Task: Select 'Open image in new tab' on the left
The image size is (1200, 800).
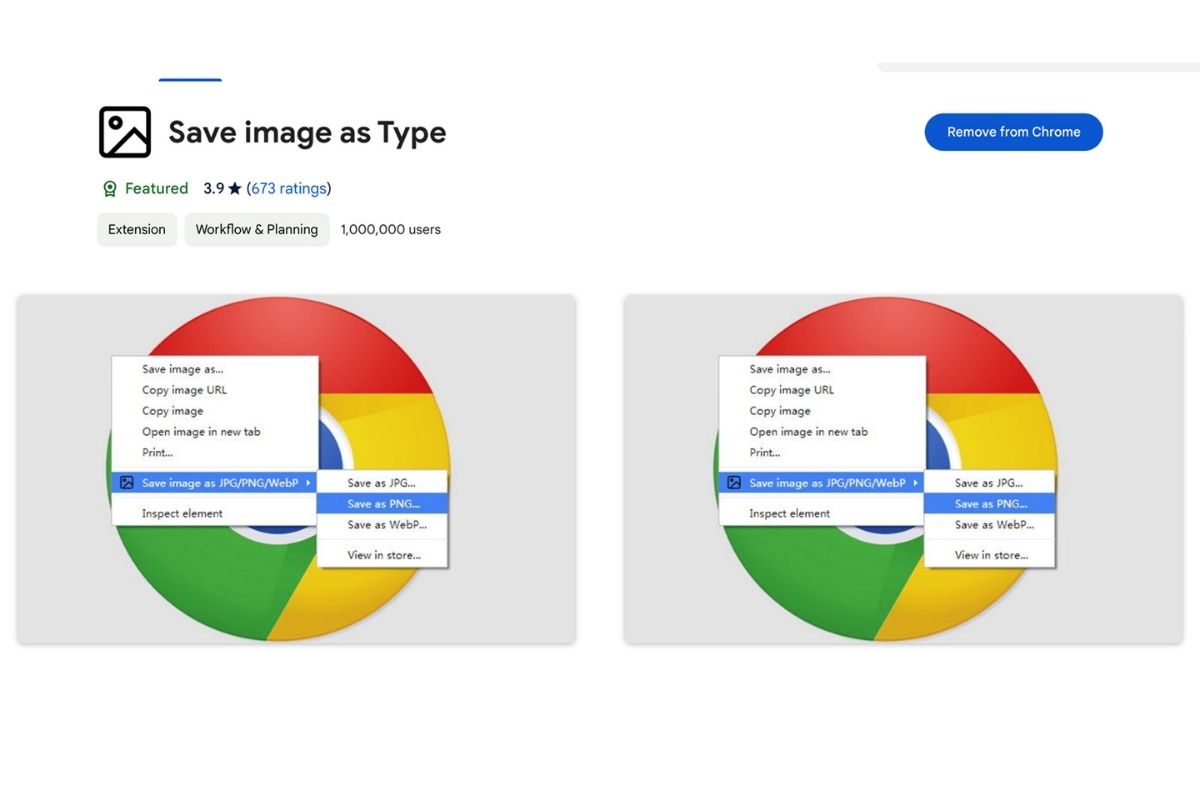Action: (204, 431)
